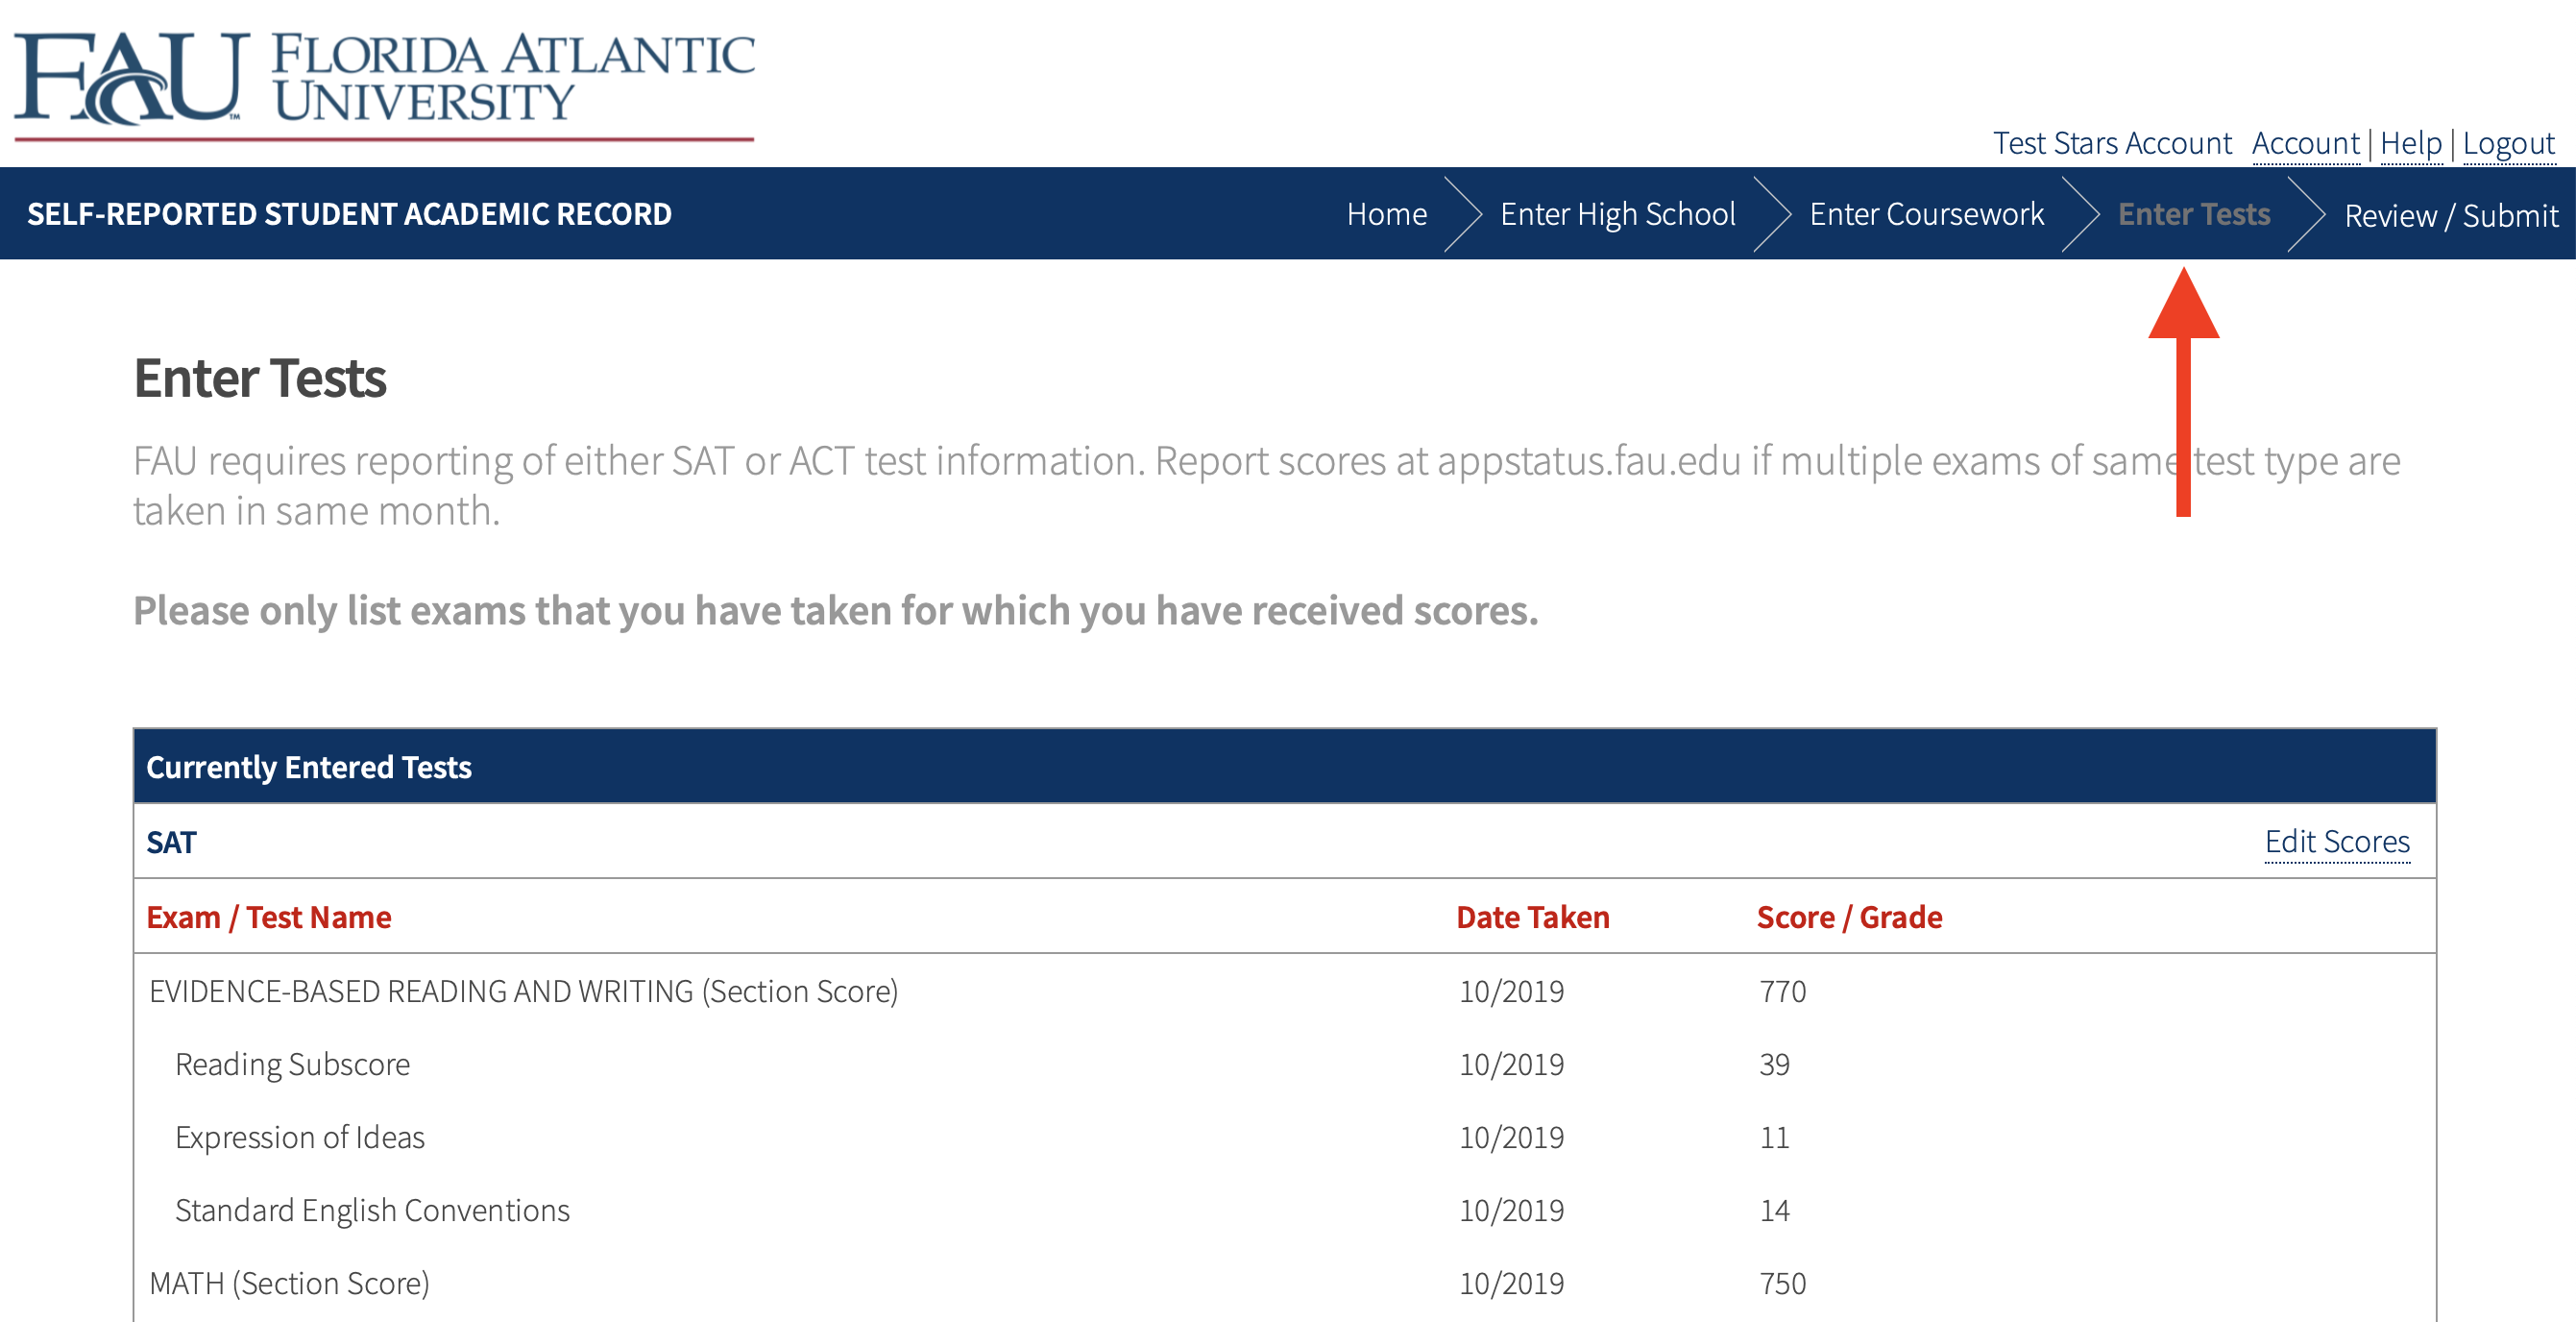The image size is (2576, 1322).
Task: Click the Exam / Test Name column header
Action: tap(268, 917)
